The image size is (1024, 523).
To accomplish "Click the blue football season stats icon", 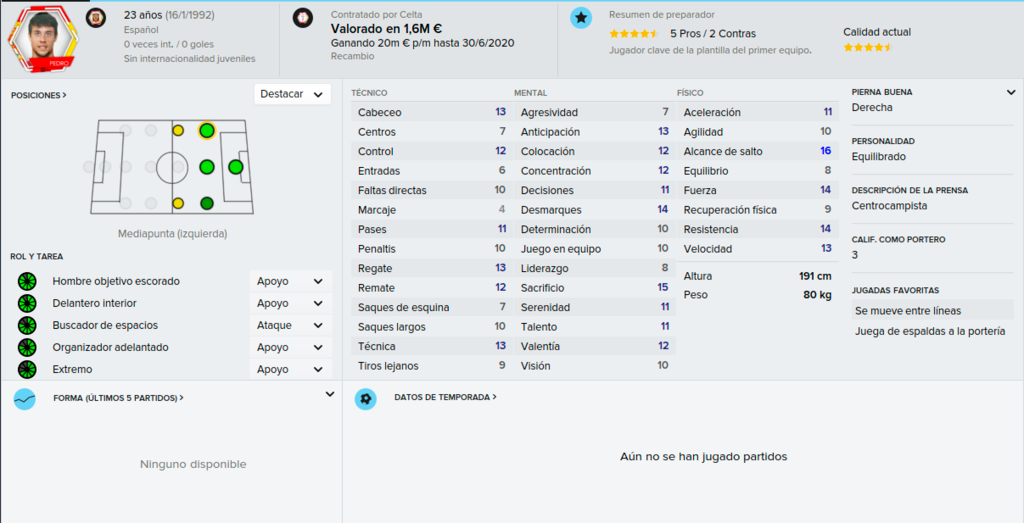I will (366, 398).
